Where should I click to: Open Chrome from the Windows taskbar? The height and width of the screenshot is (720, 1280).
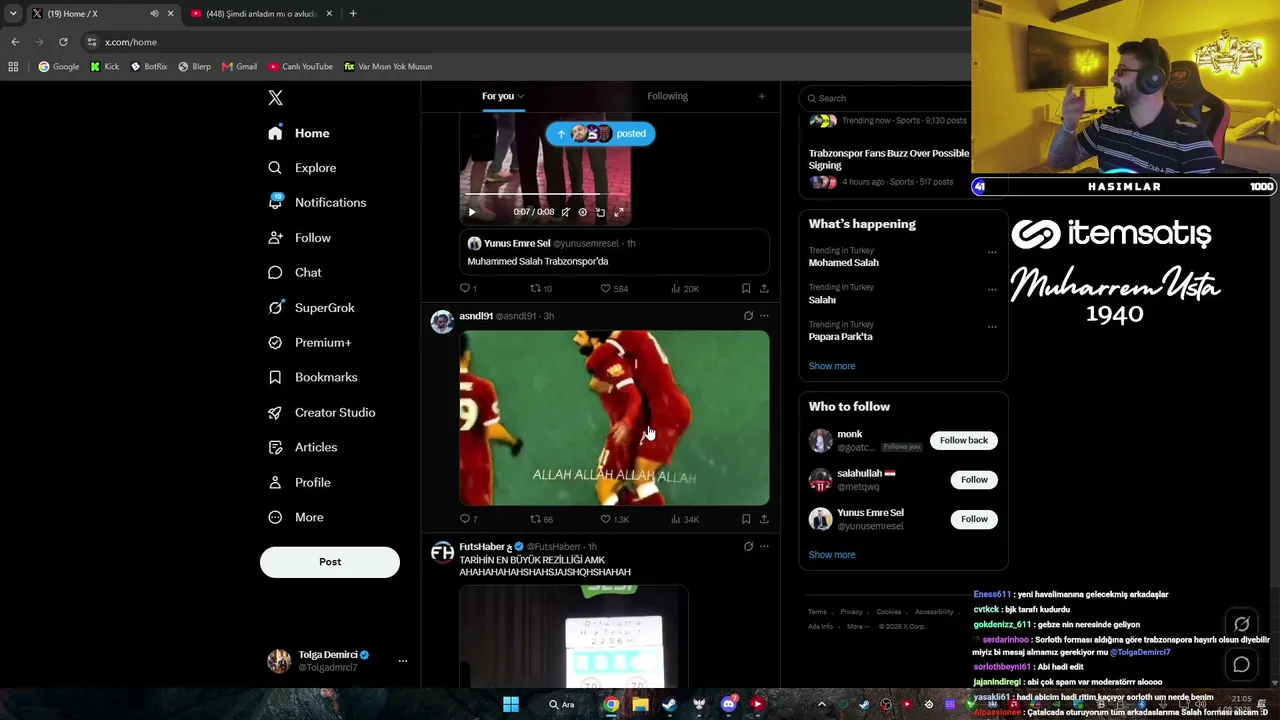[611, 704]
